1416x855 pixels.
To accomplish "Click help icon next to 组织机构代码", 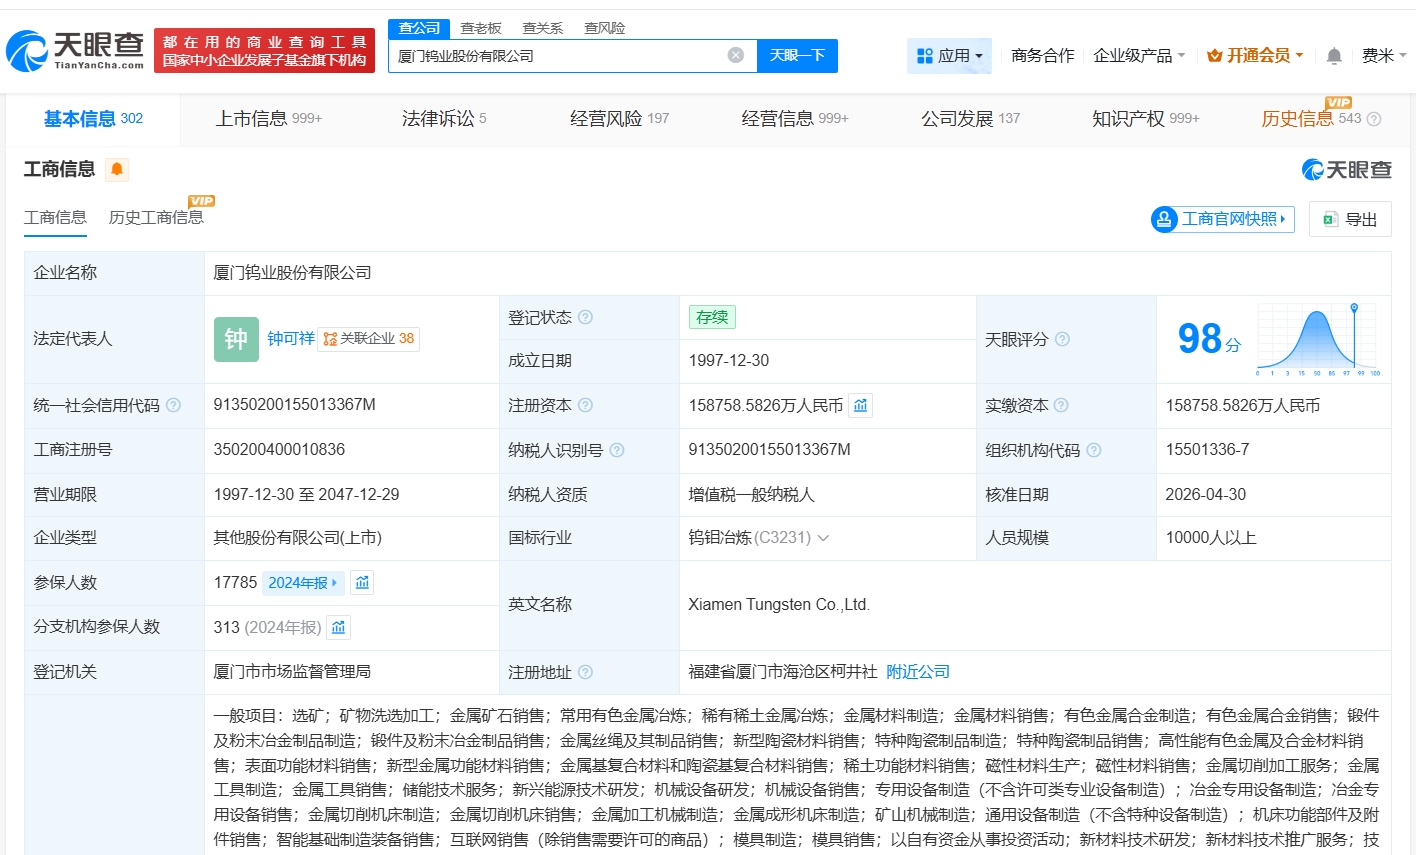I will click(1094, 450).
